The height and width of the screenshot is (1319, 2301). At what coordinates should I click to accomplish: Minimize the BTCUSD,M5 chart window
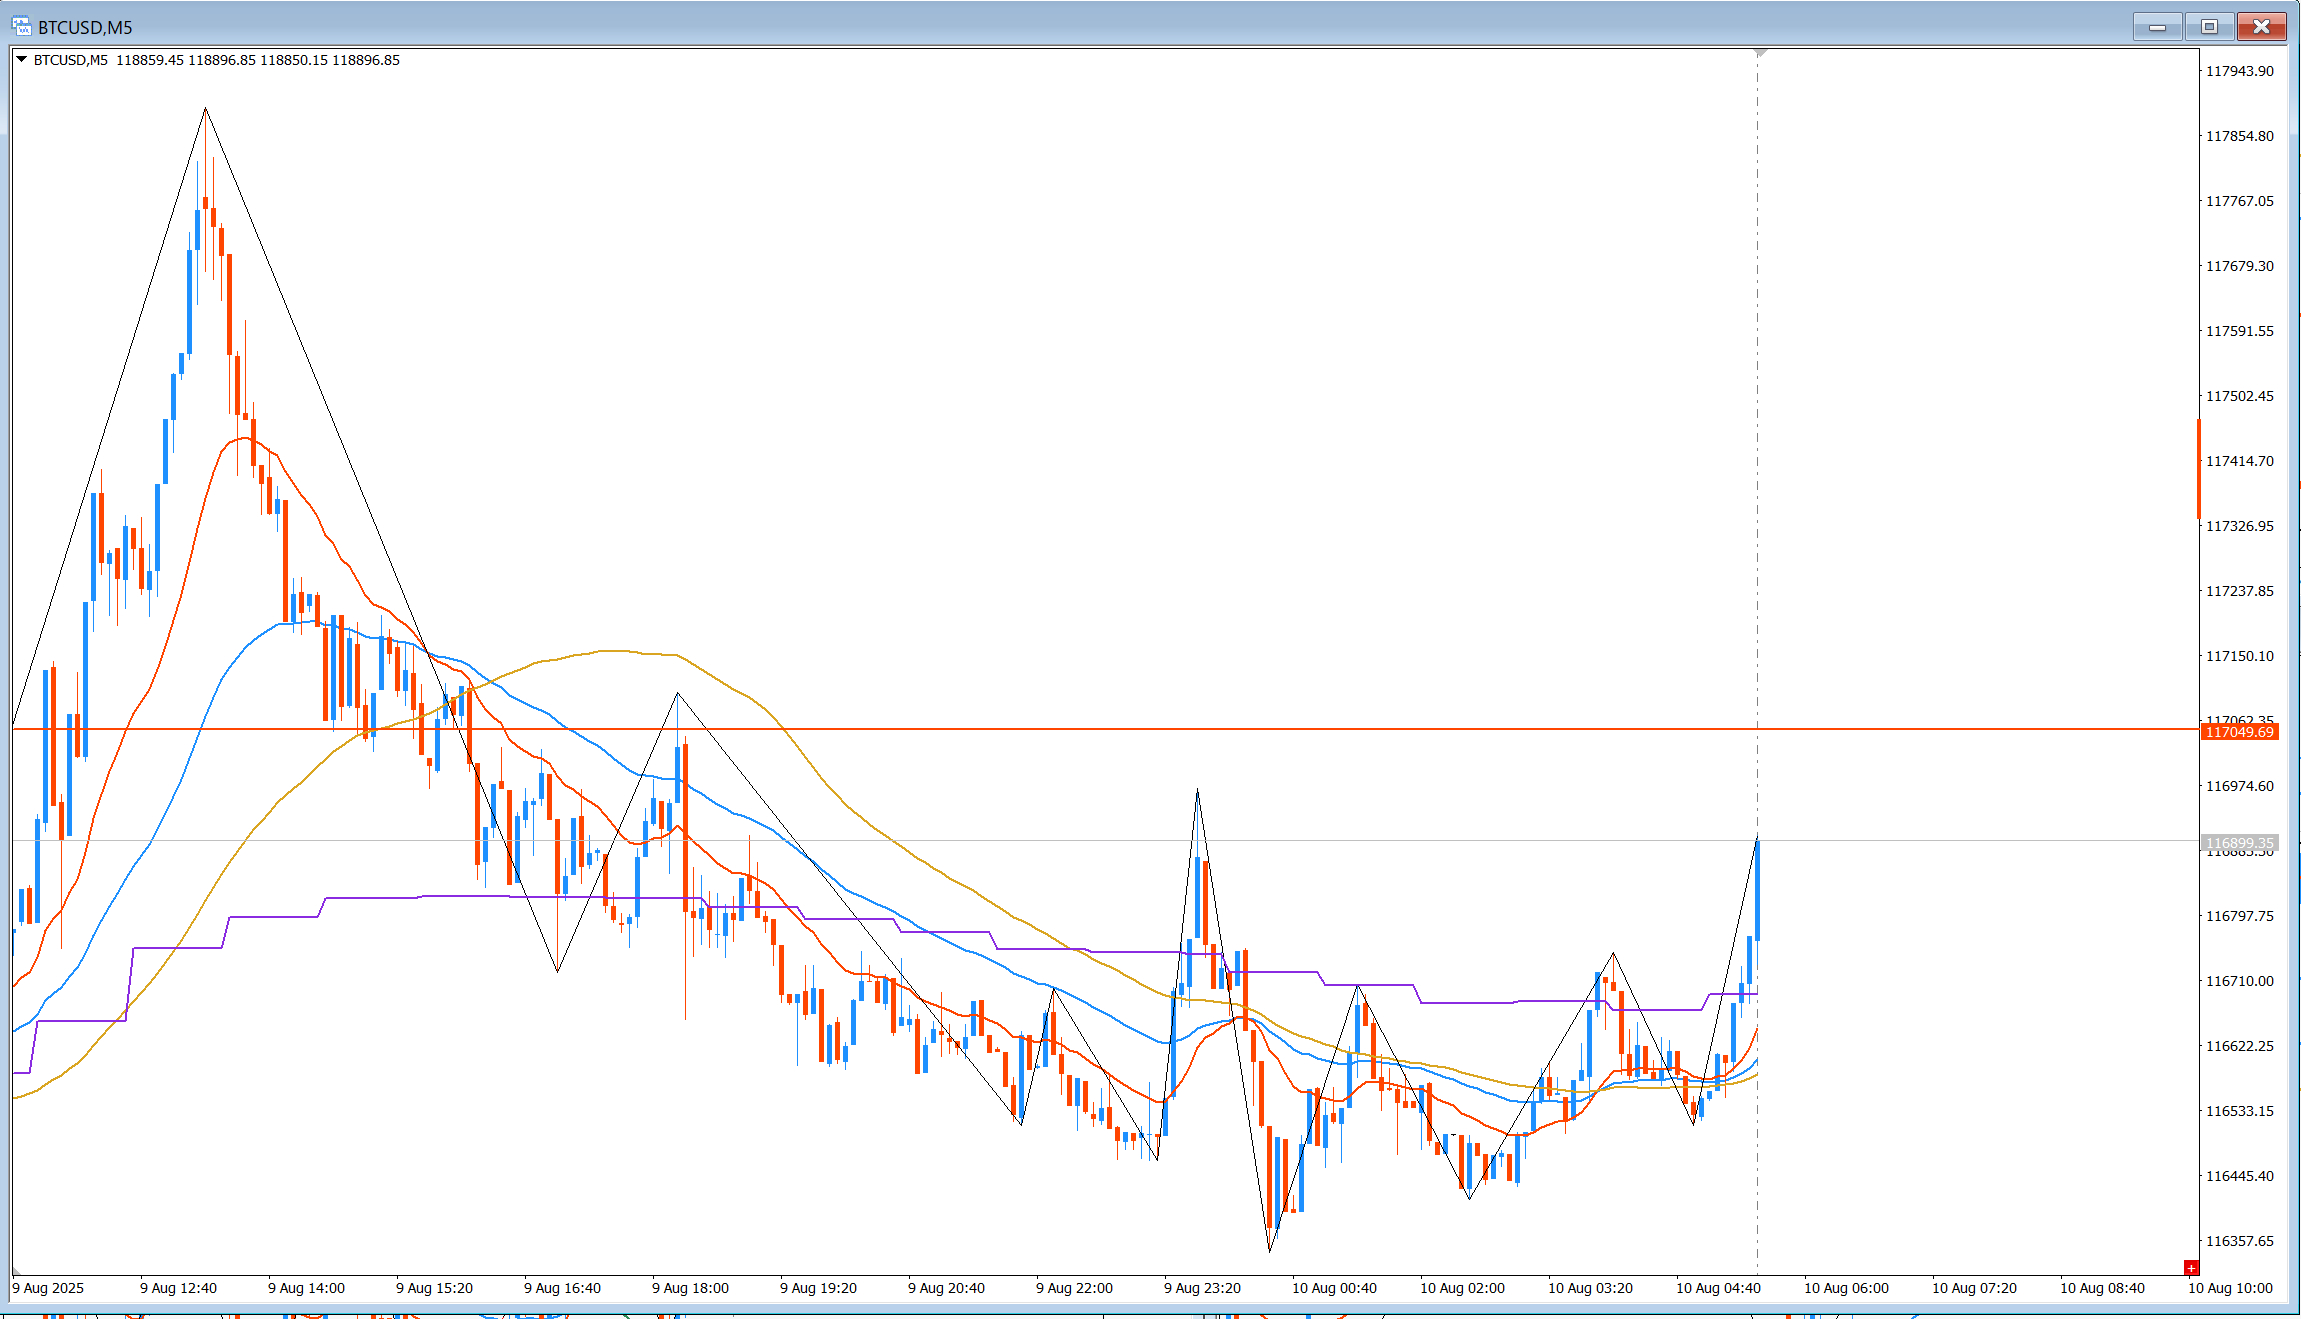2157,26
